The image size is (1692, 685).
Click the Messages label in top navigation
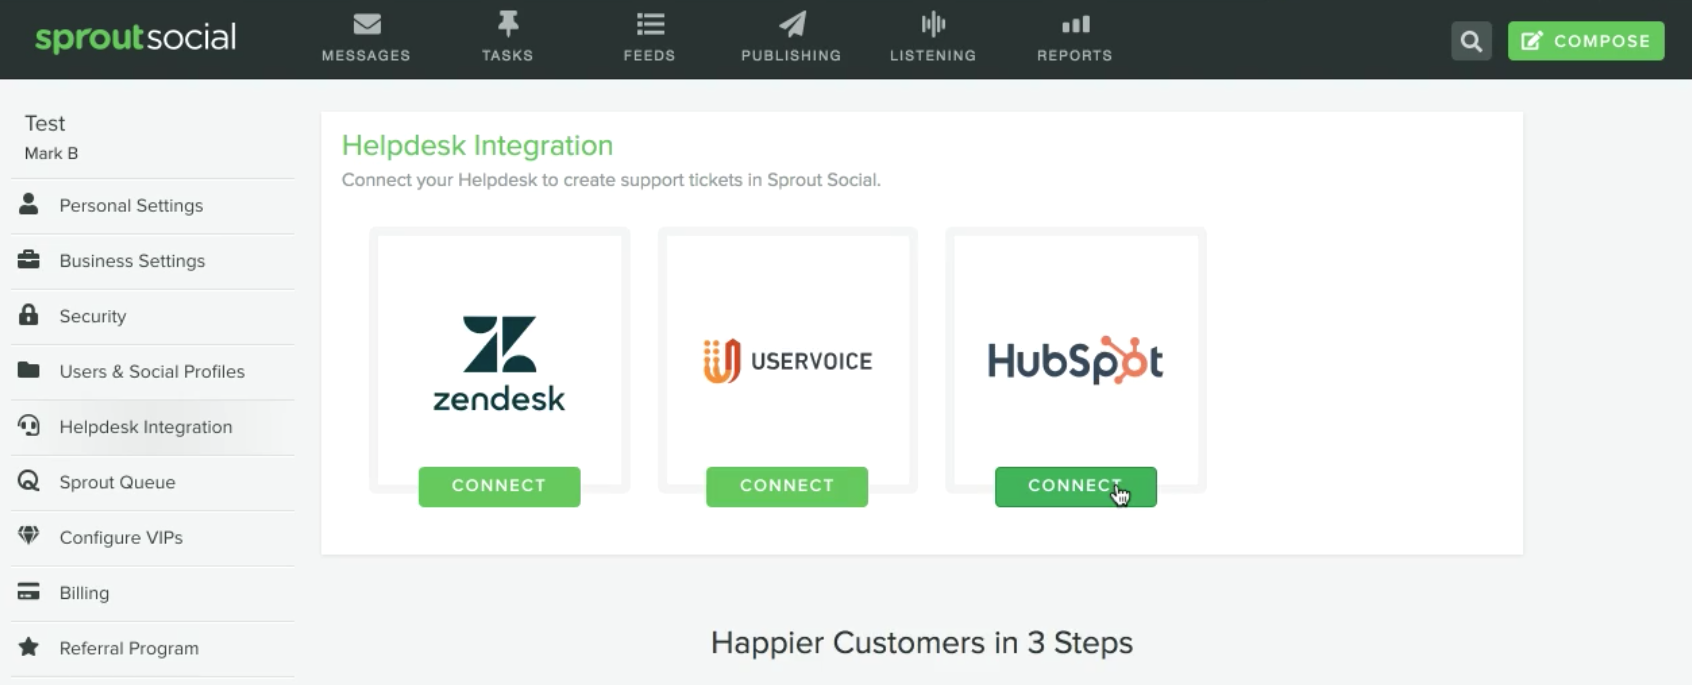click(x=366, y=56)
